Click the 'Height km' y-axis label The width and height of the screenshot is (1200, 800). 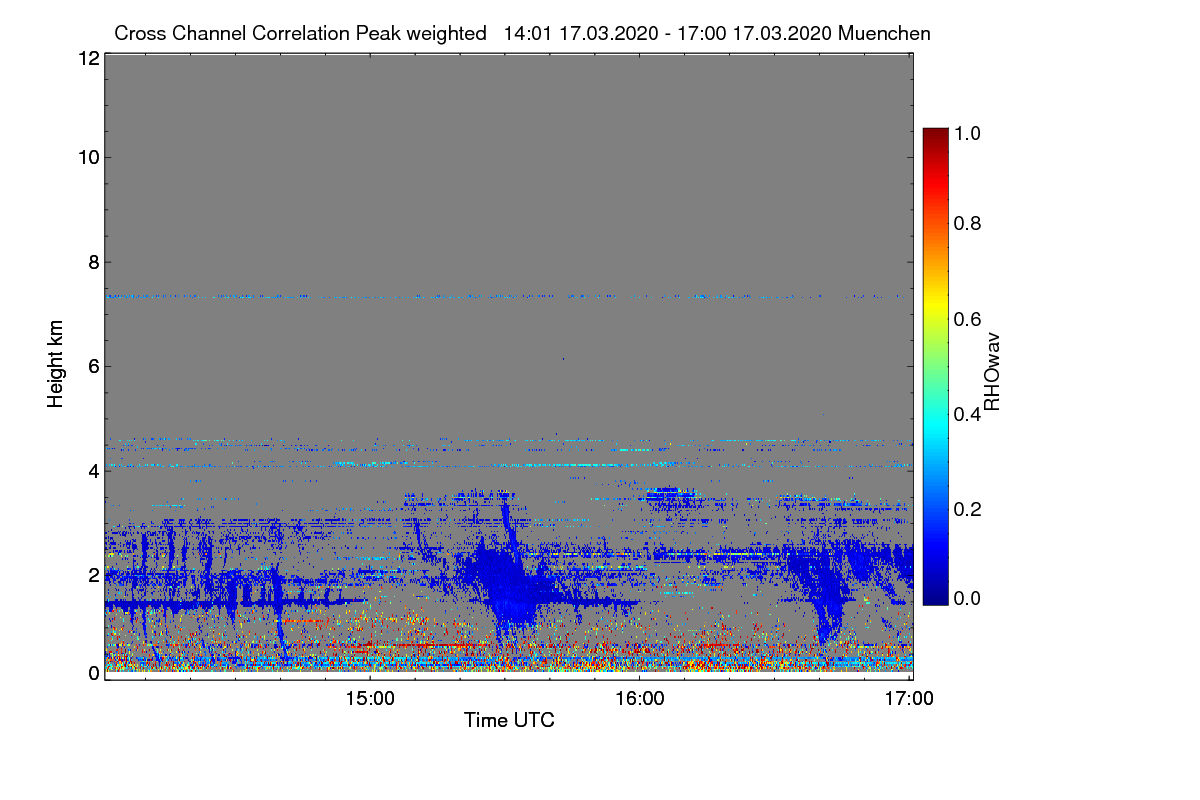[x=55, y=366]
